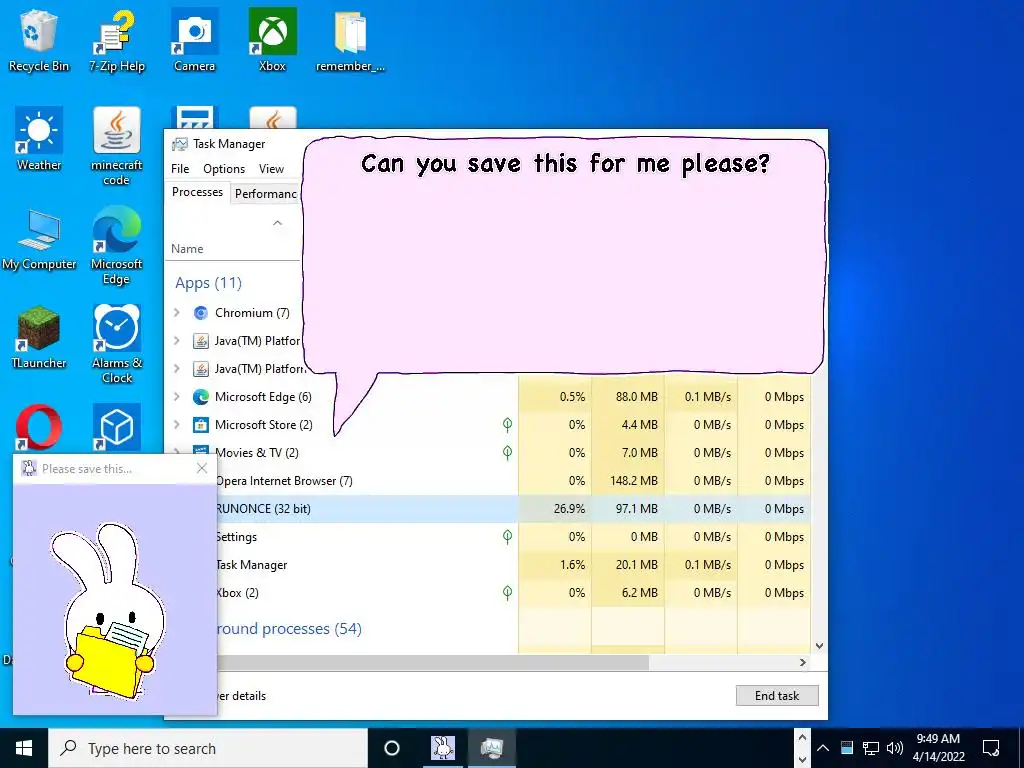Click the leaf status icon on Microsoft Store row
The height and width of the screenshot is (768, 1024).
pos(507,425)
